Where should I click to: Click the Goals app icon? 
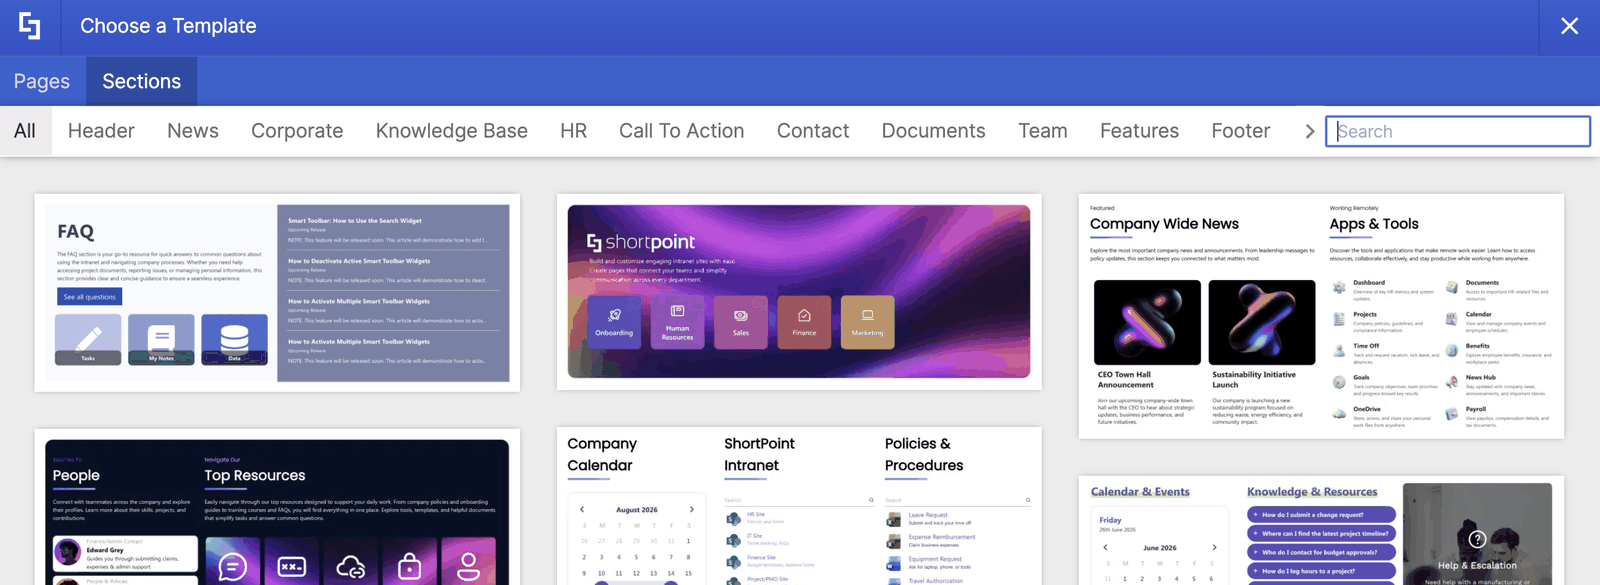pyautogui.click(x=1339, y=382)
